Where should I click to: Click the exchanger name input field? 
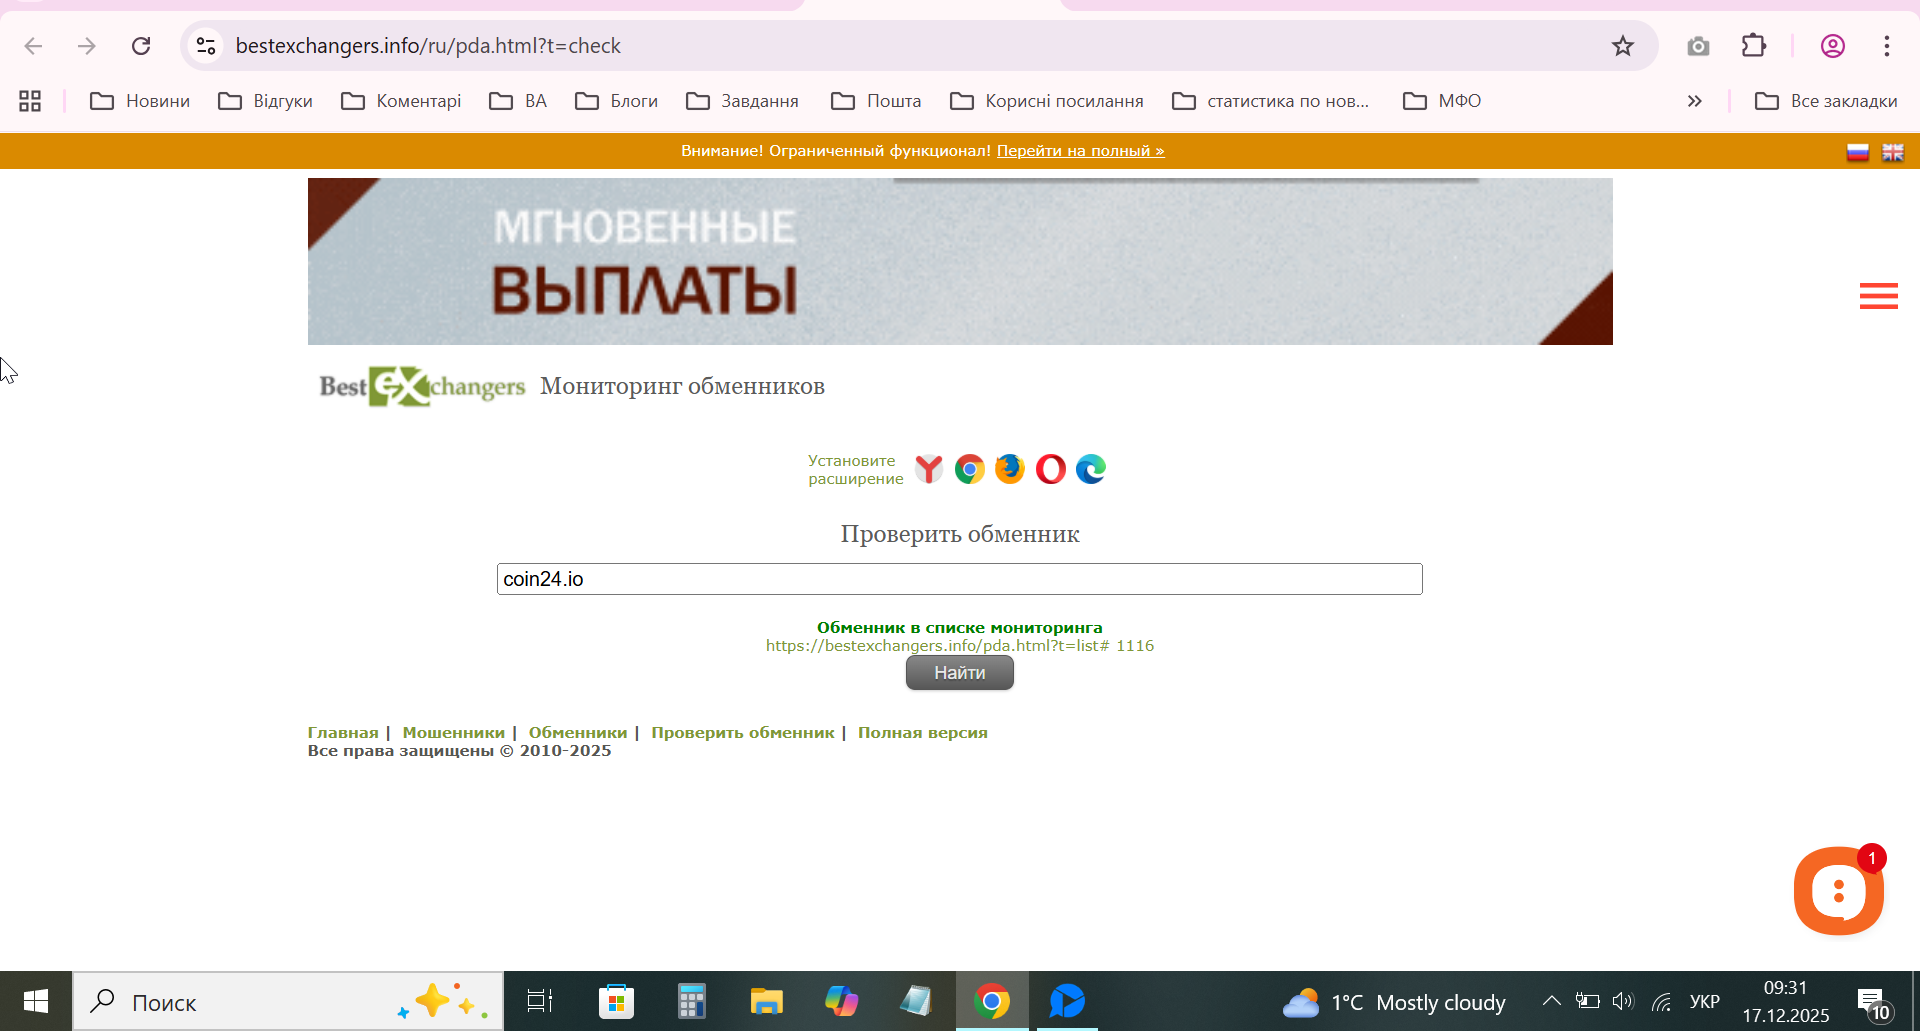point(959,579)
